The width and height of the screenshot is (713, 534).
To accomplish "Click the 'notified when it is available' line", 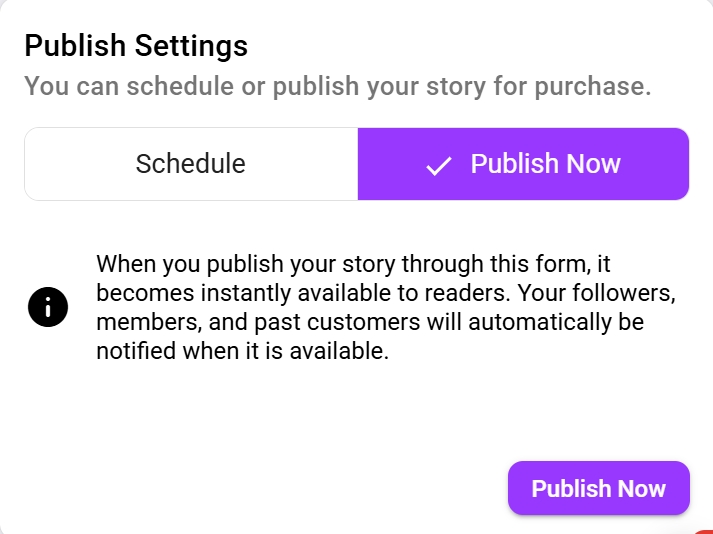I will tap(242, 351).
